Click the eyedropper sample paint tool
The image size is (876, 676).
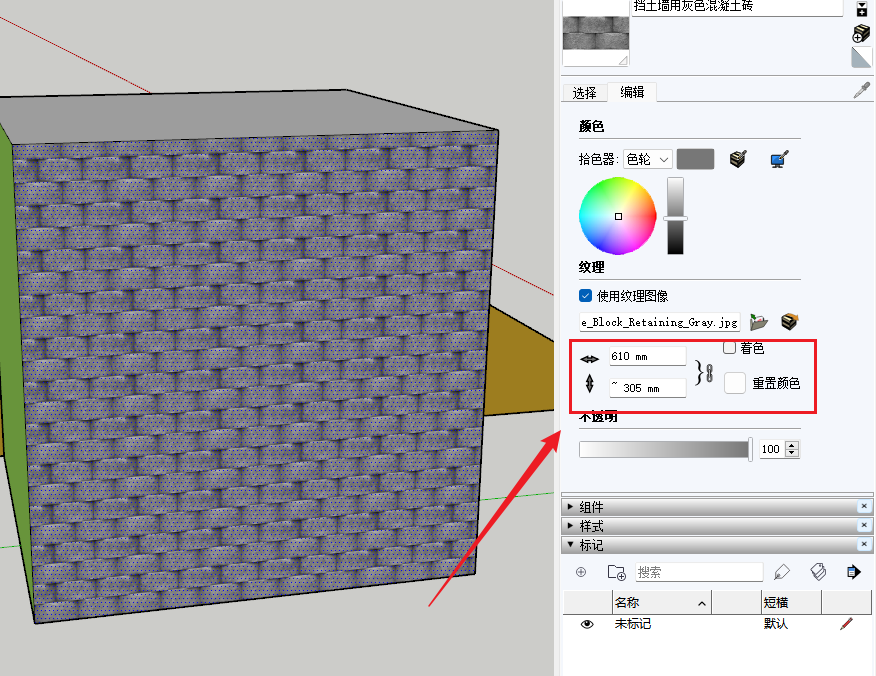click(861, 91)
